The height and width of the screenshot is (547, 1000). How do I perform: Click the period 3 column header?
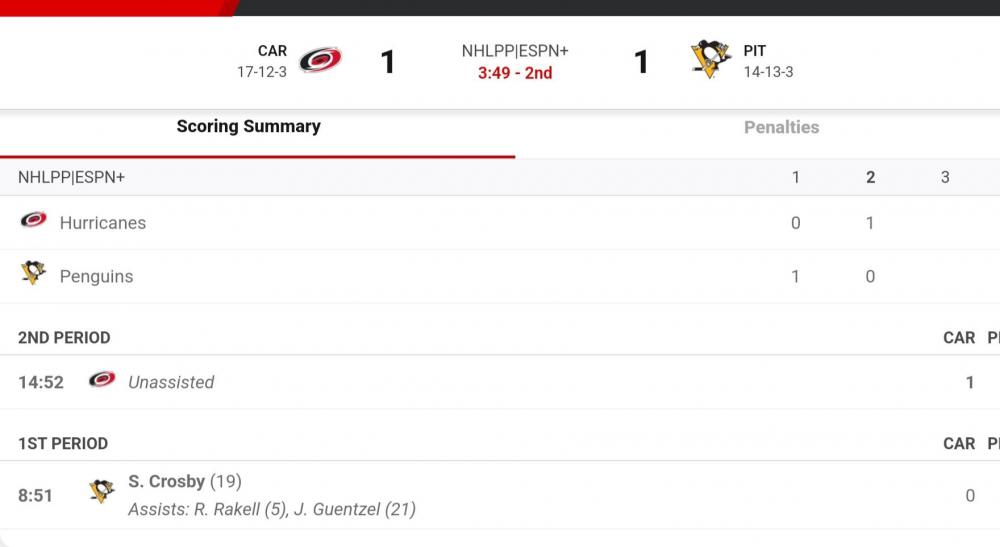(x=945, y=177)
